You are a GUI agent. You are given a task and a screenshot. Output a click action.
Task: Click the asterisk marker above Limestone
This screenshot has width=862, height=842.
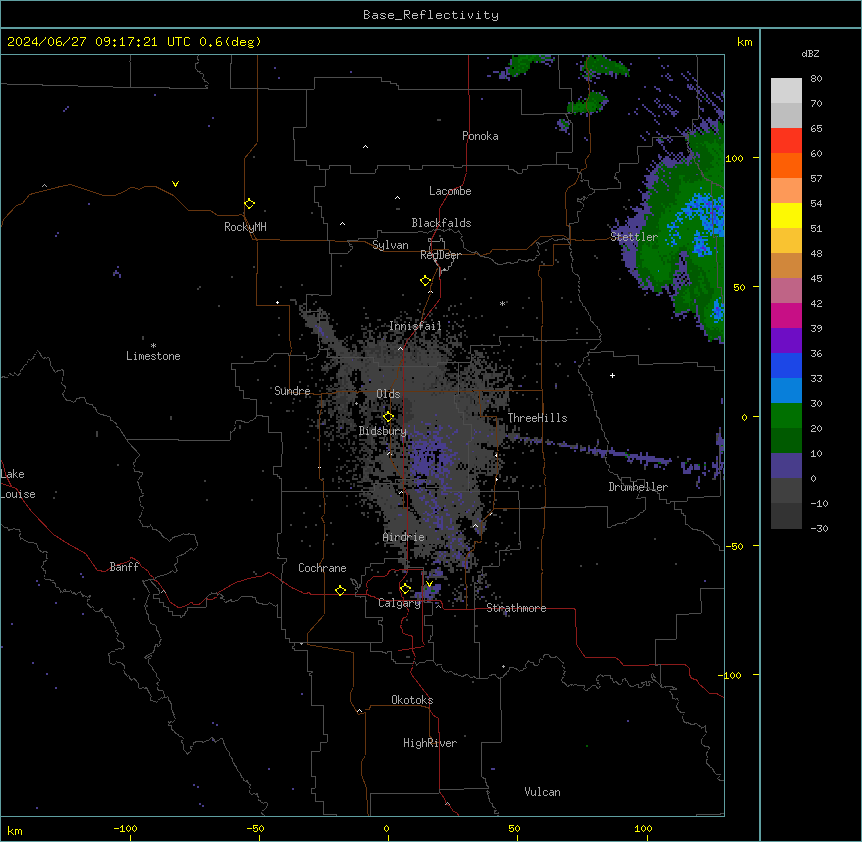pyautogui.click(x=153, y=346)
